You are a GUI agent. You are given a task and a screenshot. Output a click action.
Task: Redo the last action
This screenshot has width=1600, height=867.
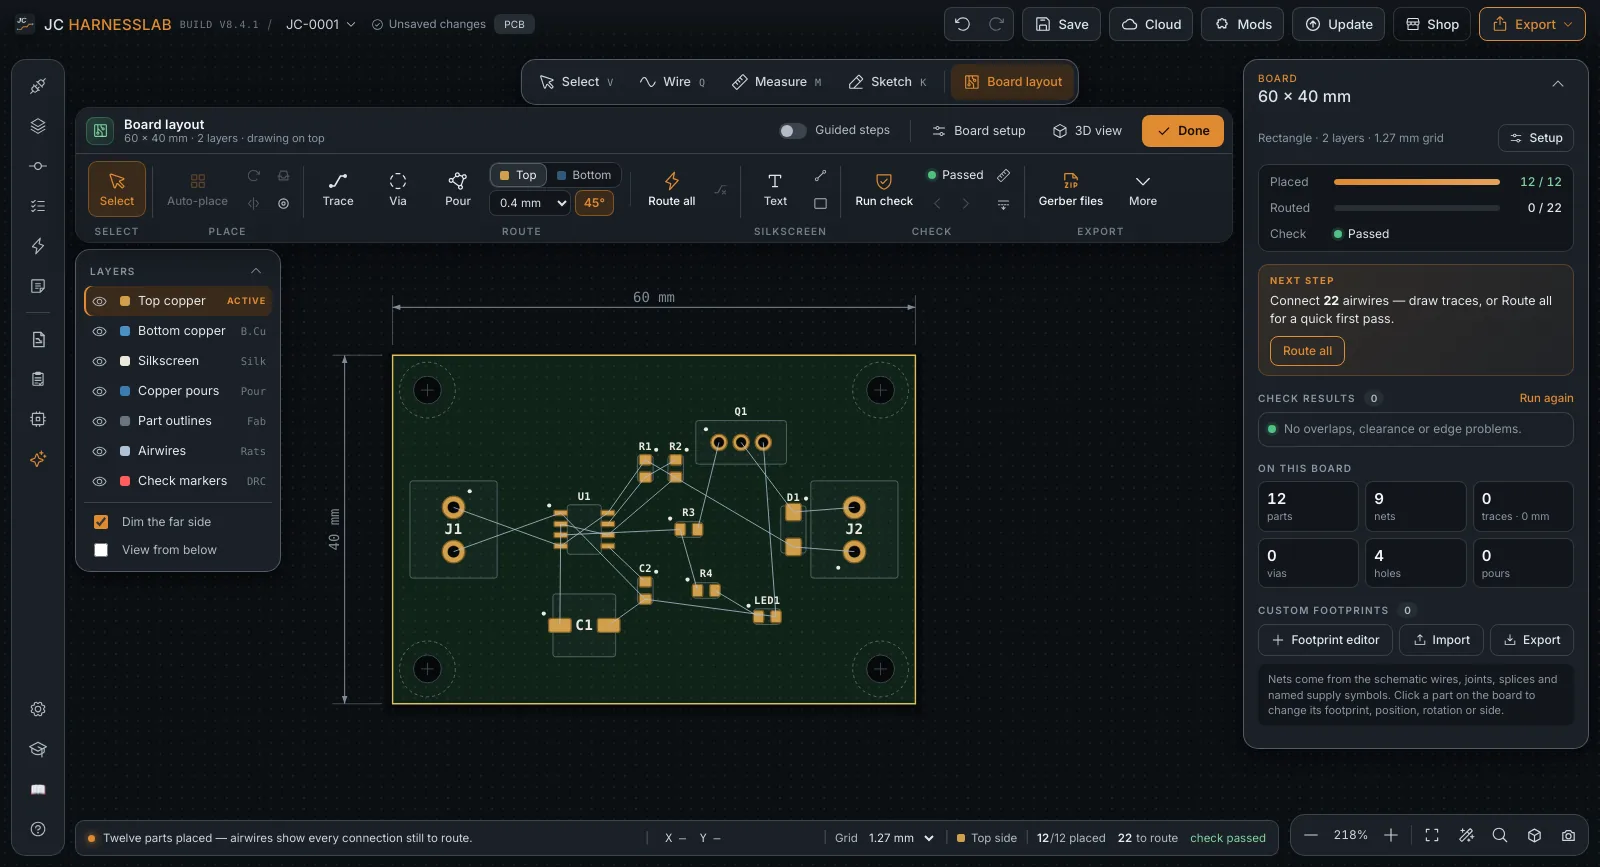tap(996, 24)
